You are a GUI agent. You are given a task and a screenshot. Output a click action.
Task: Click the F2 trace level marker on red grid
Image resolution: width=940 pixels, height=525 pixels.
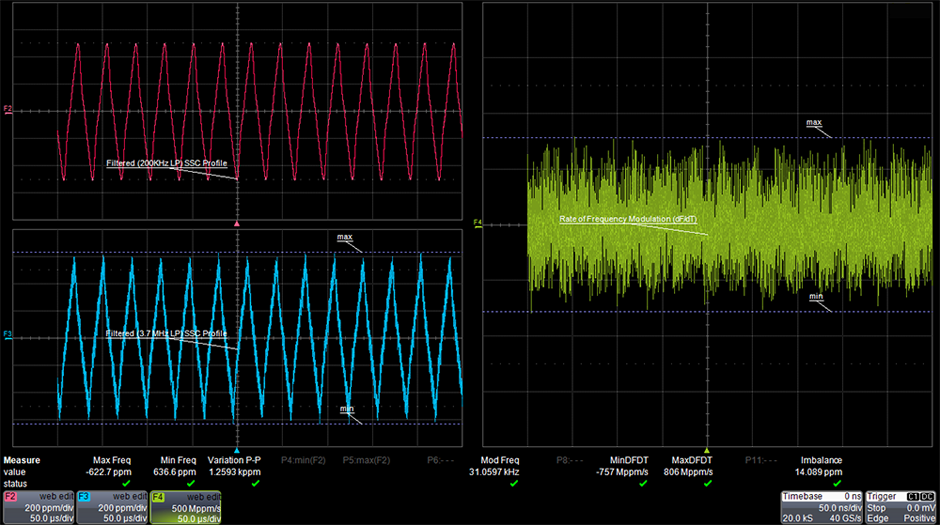tap(8, 110)
